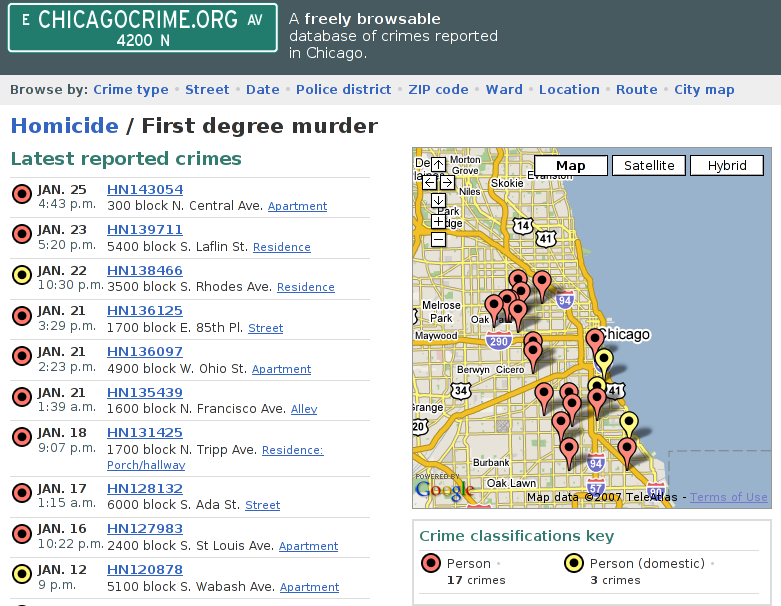
Task: Open crime report HN131425
Action: pos(145,433)
